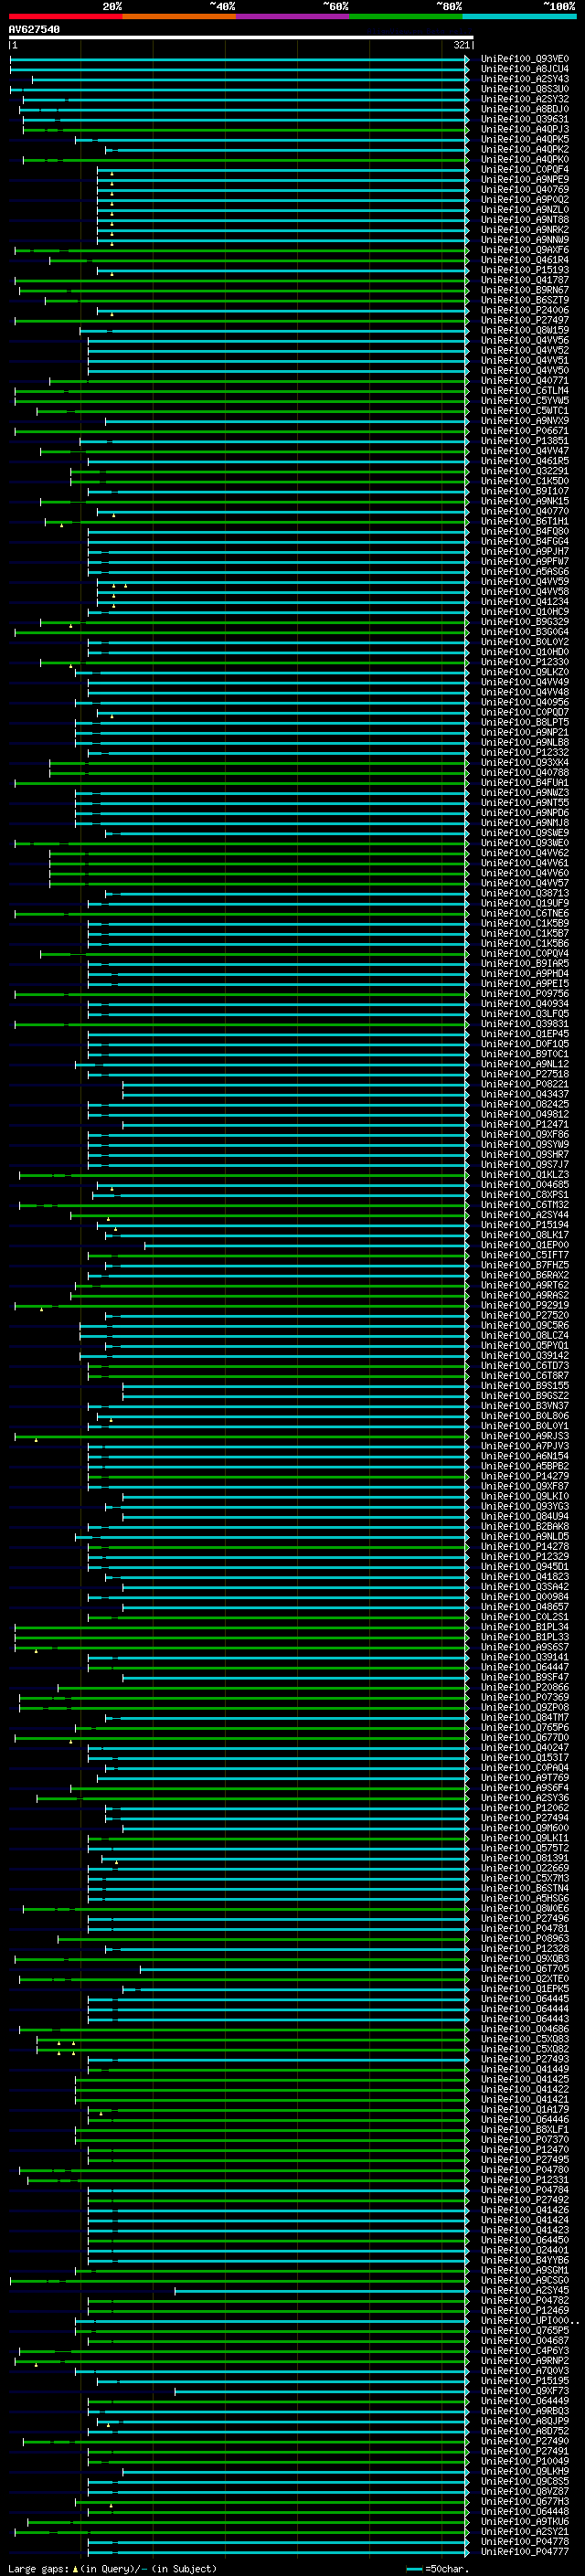Click the query end position label 321
This screenshot has width=585, height=2576.
pyautogui.click(x=461, y=45)
